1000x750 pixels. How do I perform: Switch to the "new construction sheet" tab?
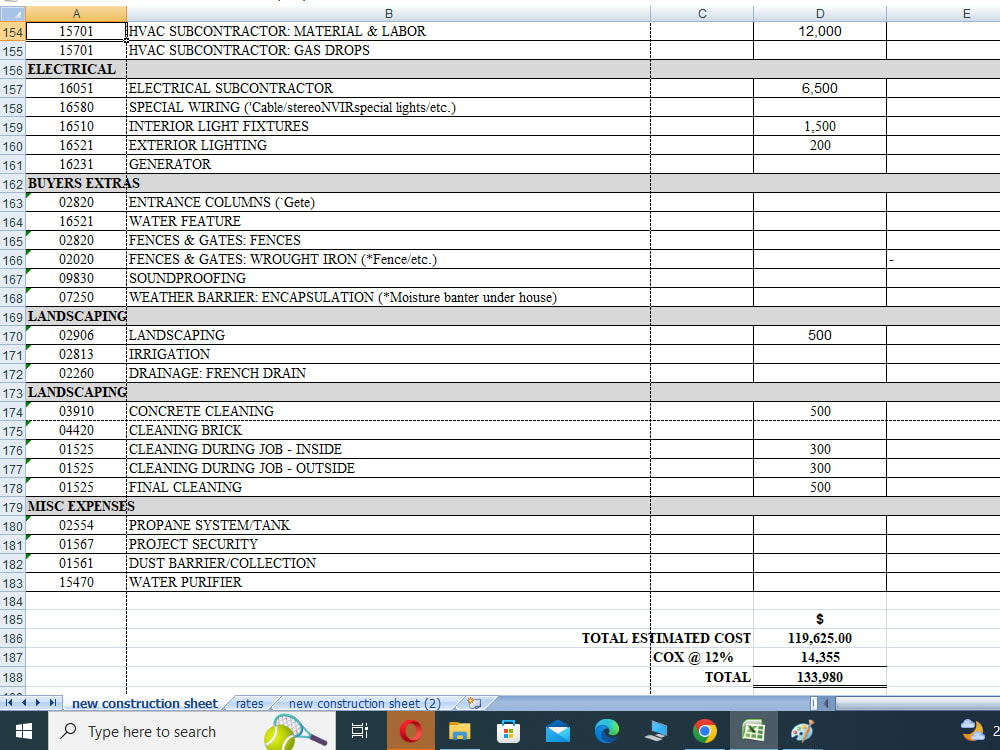[x=145, y=703]
